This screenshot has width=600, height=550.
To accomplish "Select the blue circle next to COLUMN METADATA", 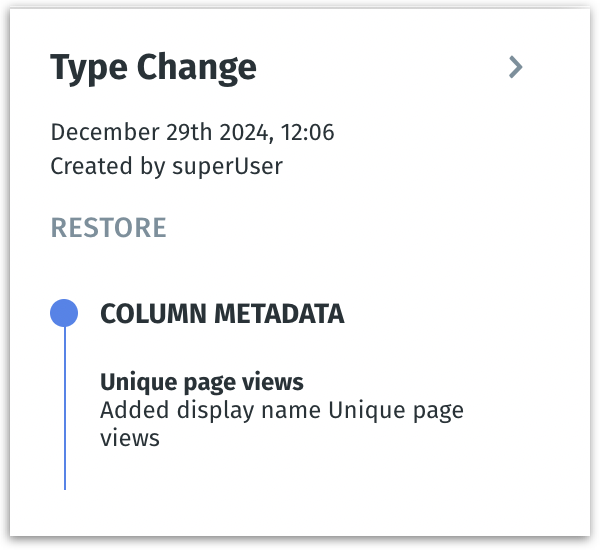I will [x=64, y=313].
